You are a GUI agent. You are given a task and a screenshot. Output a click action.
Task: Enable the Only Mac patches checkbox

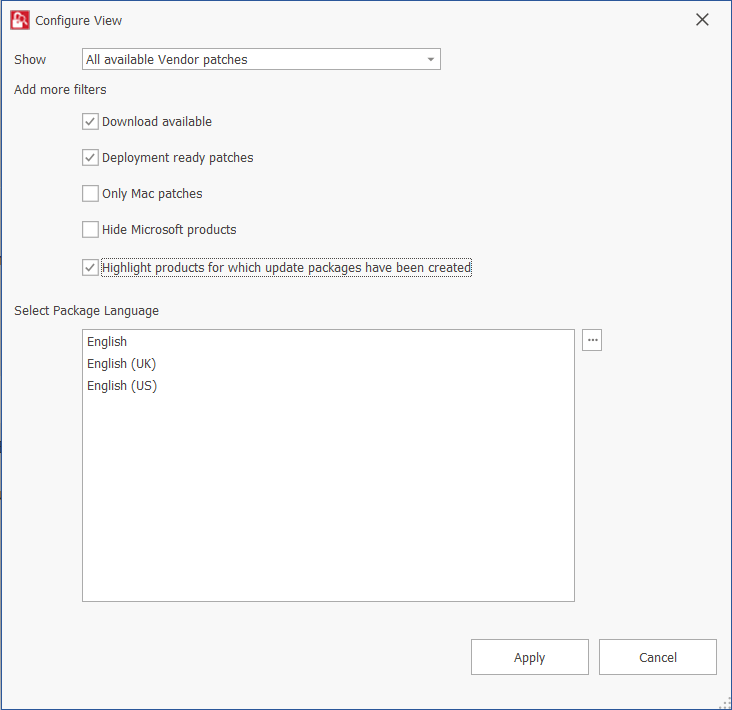(x=91, y=194)
